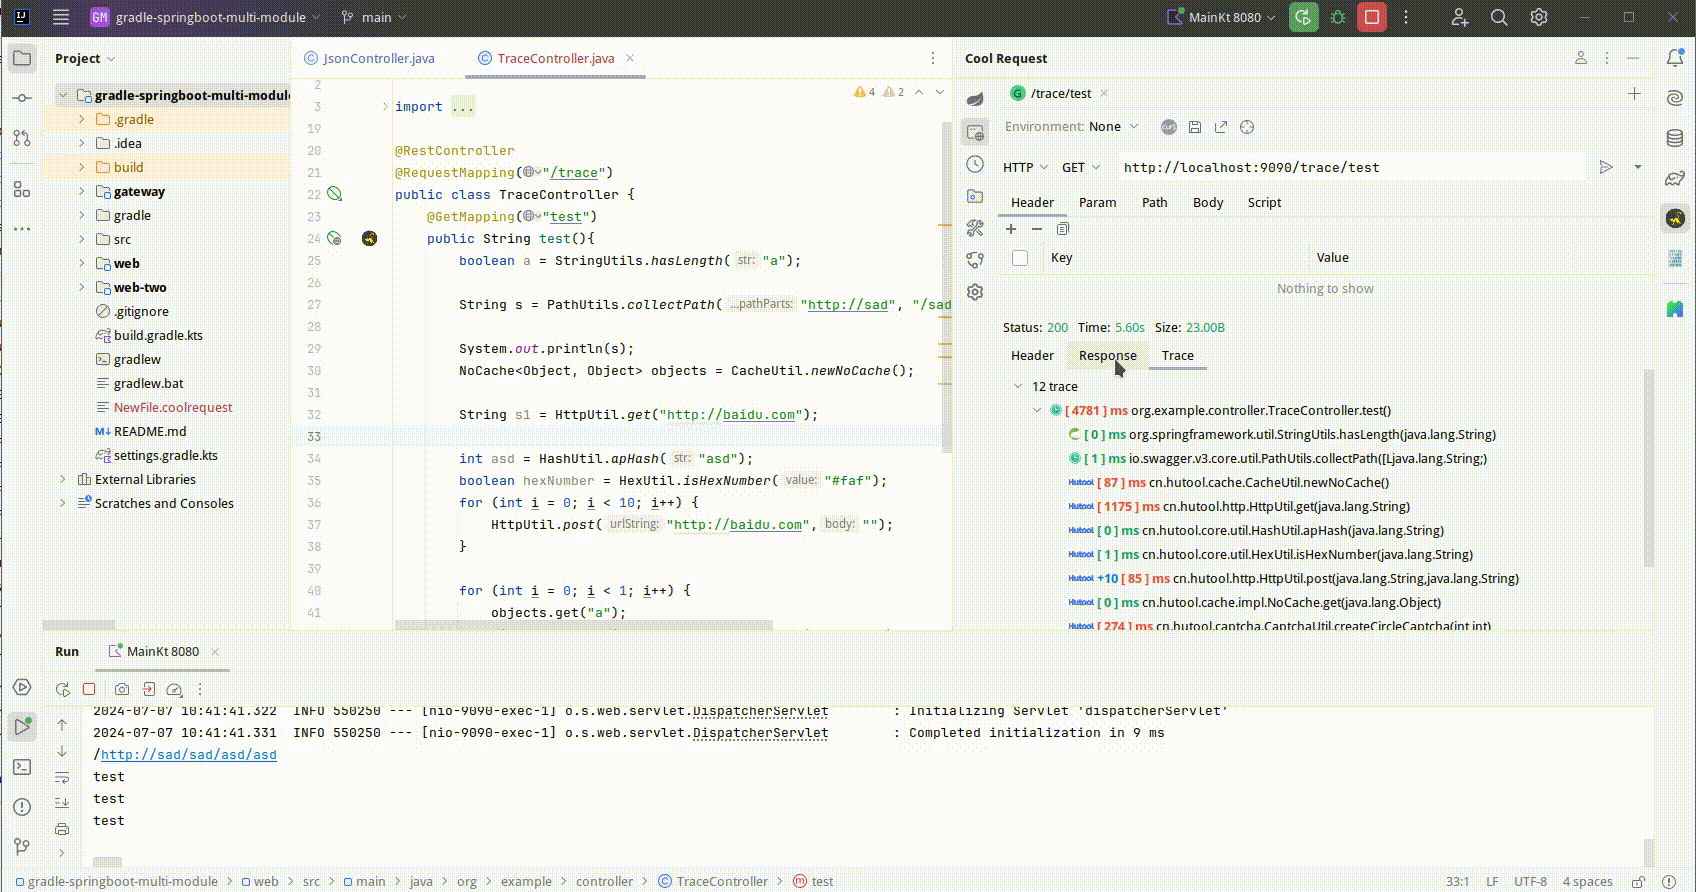Rerun application in Run panel
Viewport: 1696px width, 892px height.
(x=62, y=689)
